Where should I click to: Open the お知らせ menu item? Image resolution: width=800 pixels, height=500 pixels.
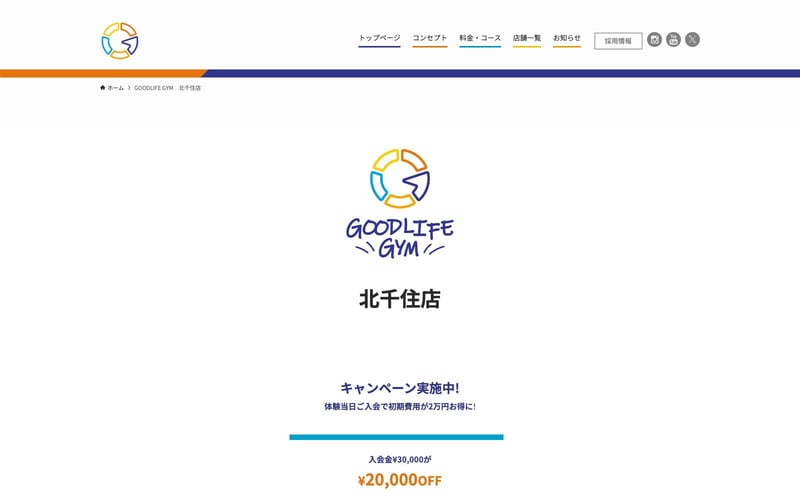coord(567,38)
